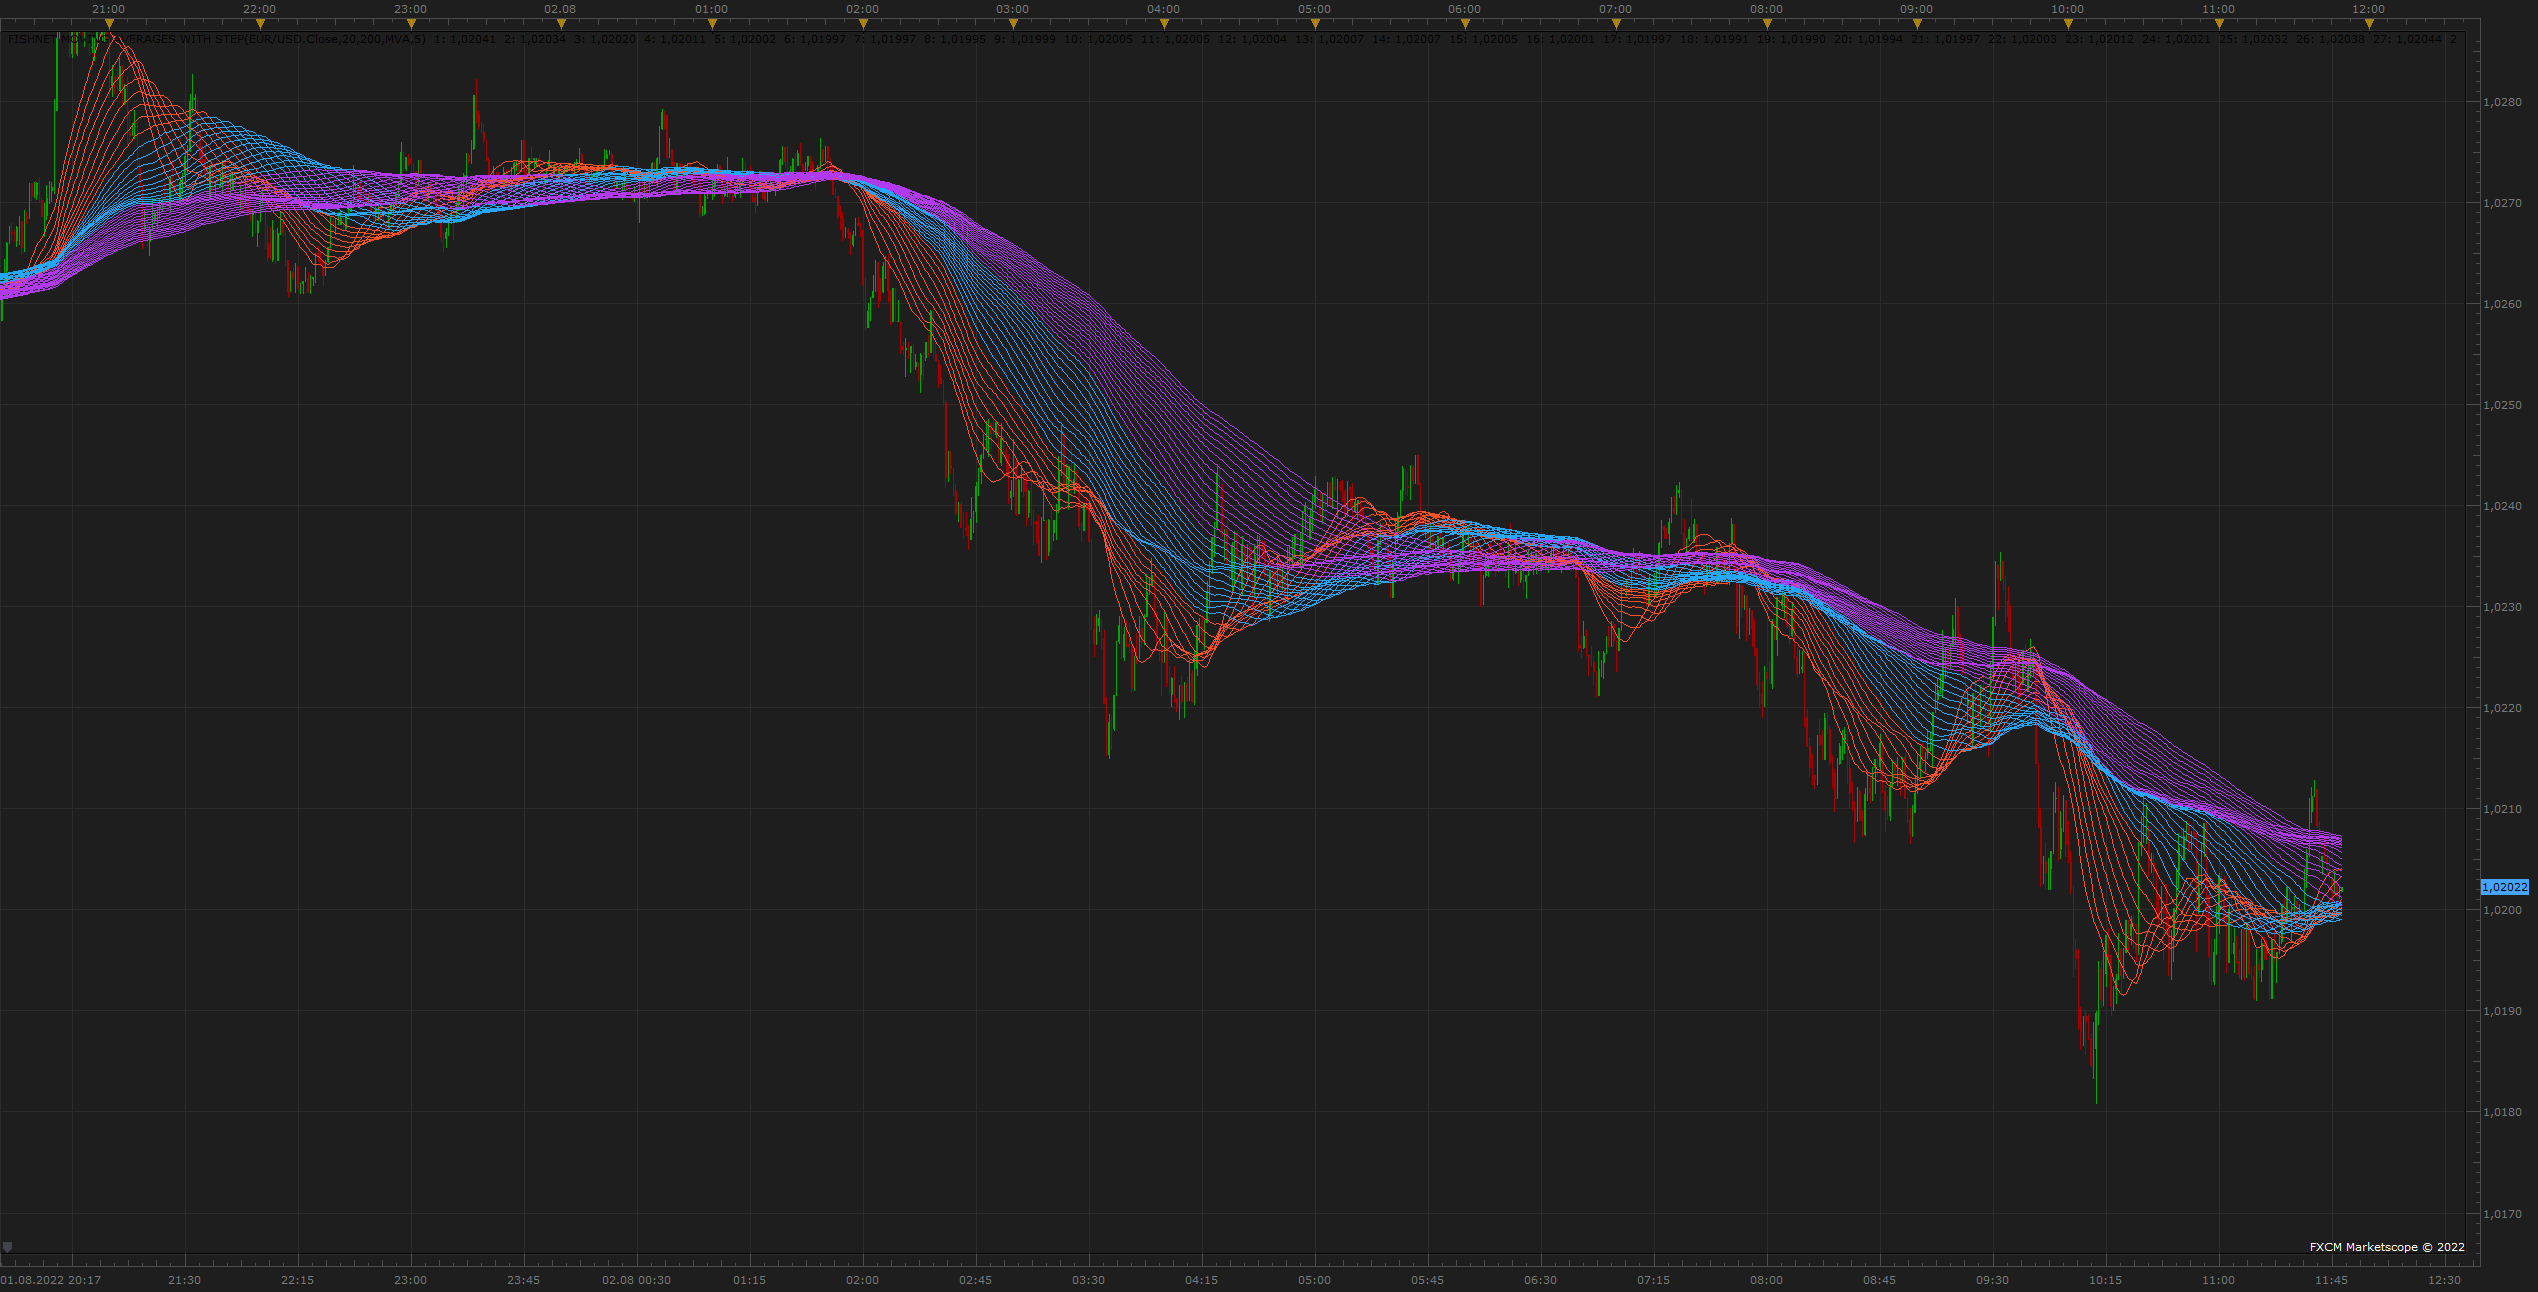Click the orange marker at 07:00
Viewport: 2538px width, 1292px height.
click(x=1616, y=23)
